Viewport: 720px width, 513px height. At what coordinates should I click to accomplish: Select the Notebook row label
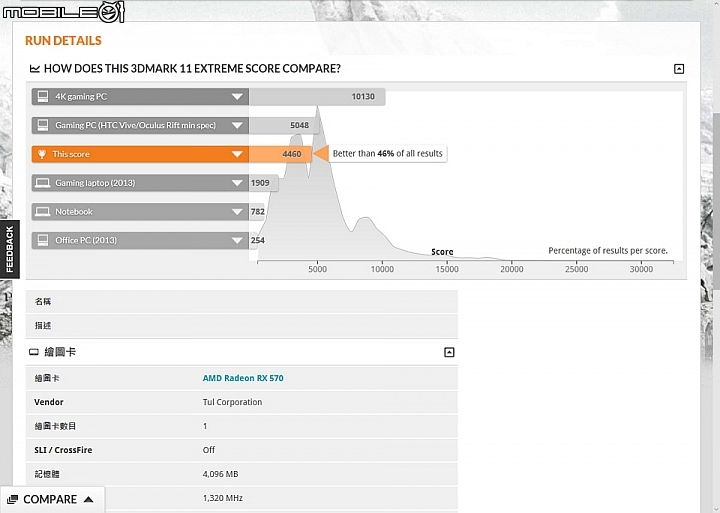[73, 212]
